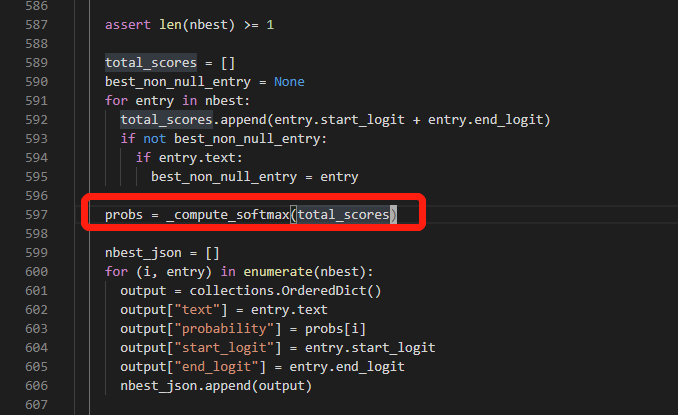Click line number 603 in the gutter
Image resolution: width=678 pixels, height=415 pixels.
[x=36, y=329]
